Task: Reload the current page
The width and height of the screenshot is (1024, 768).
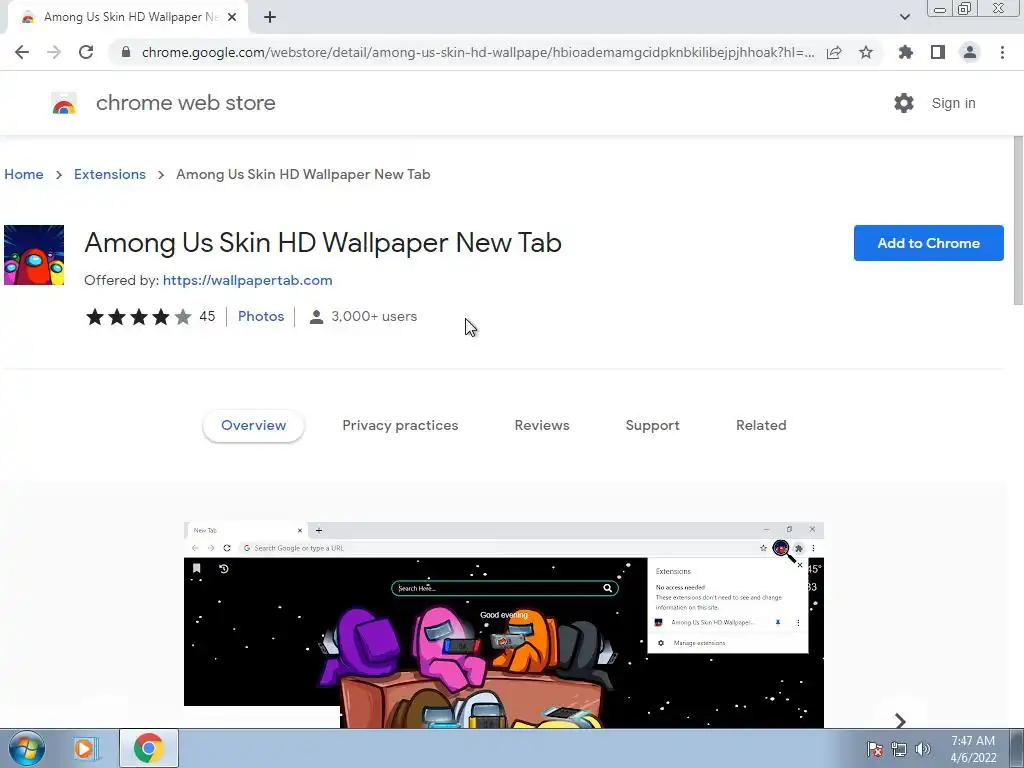Action: coord(86,52)
